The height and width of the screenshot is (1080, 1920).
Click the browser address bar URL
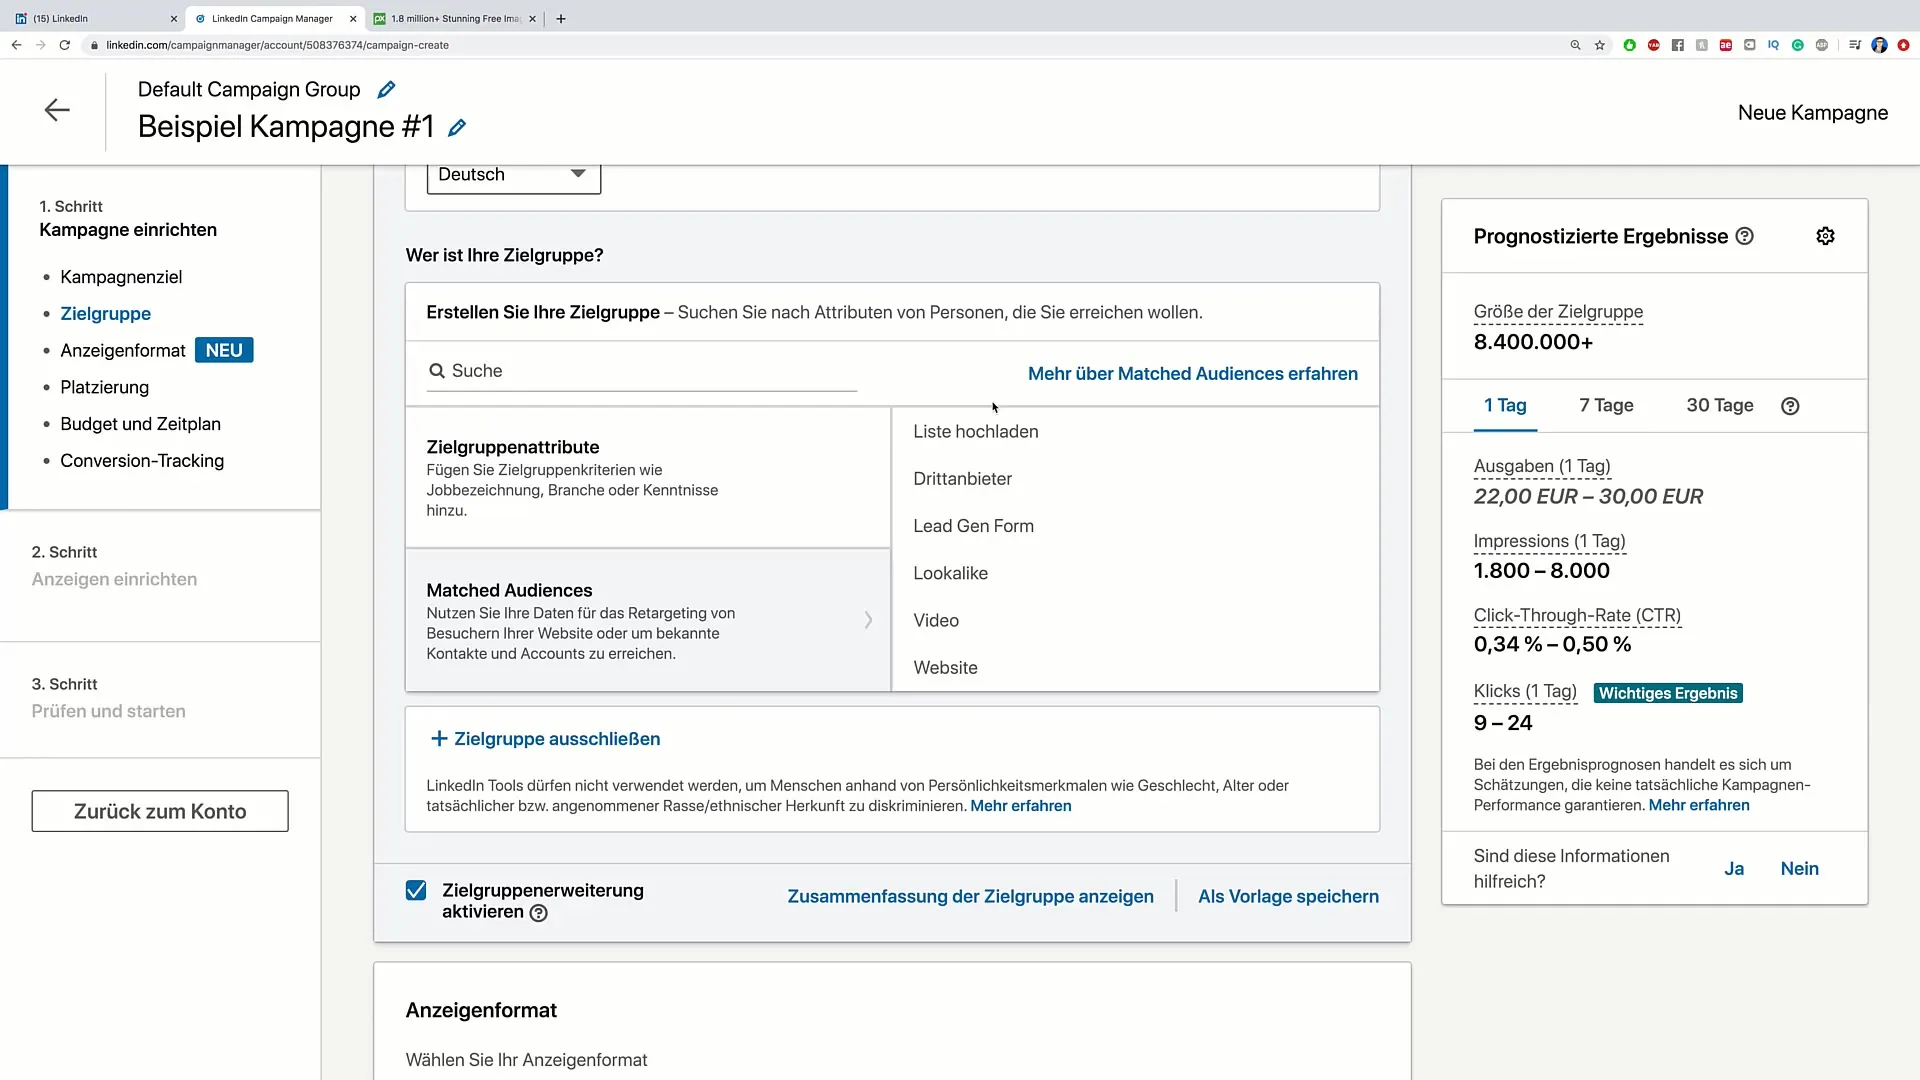(277, 45)
